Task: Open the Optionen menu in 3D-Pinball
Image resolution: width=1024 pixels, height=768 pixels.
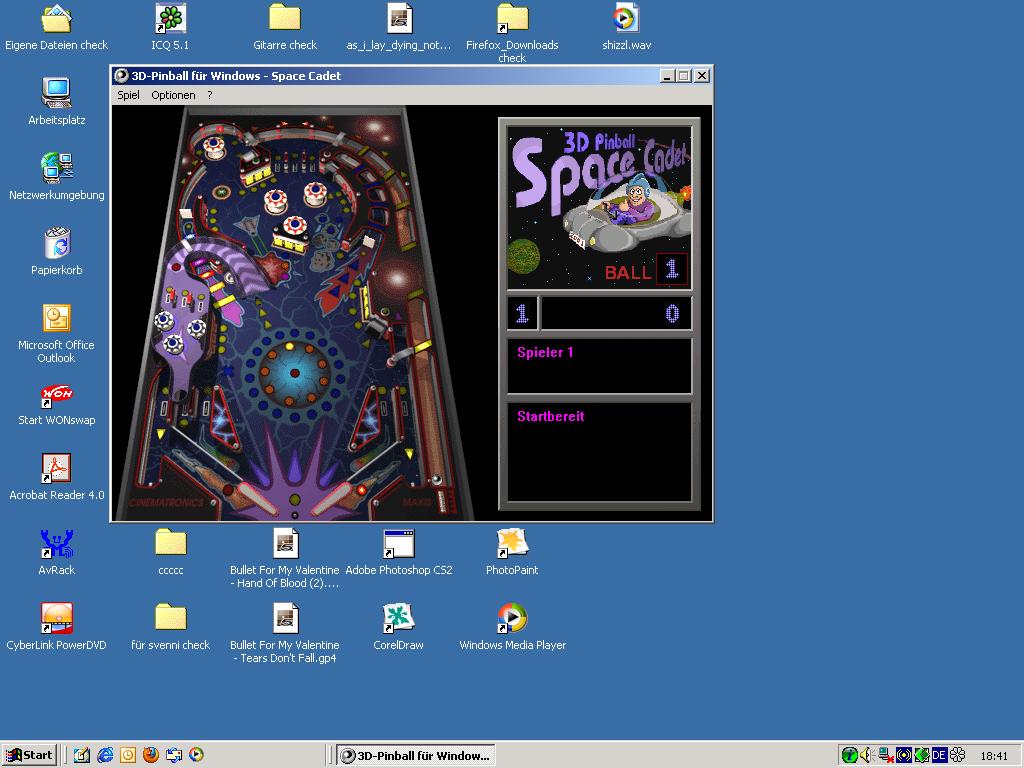Action: coord(173,95)
